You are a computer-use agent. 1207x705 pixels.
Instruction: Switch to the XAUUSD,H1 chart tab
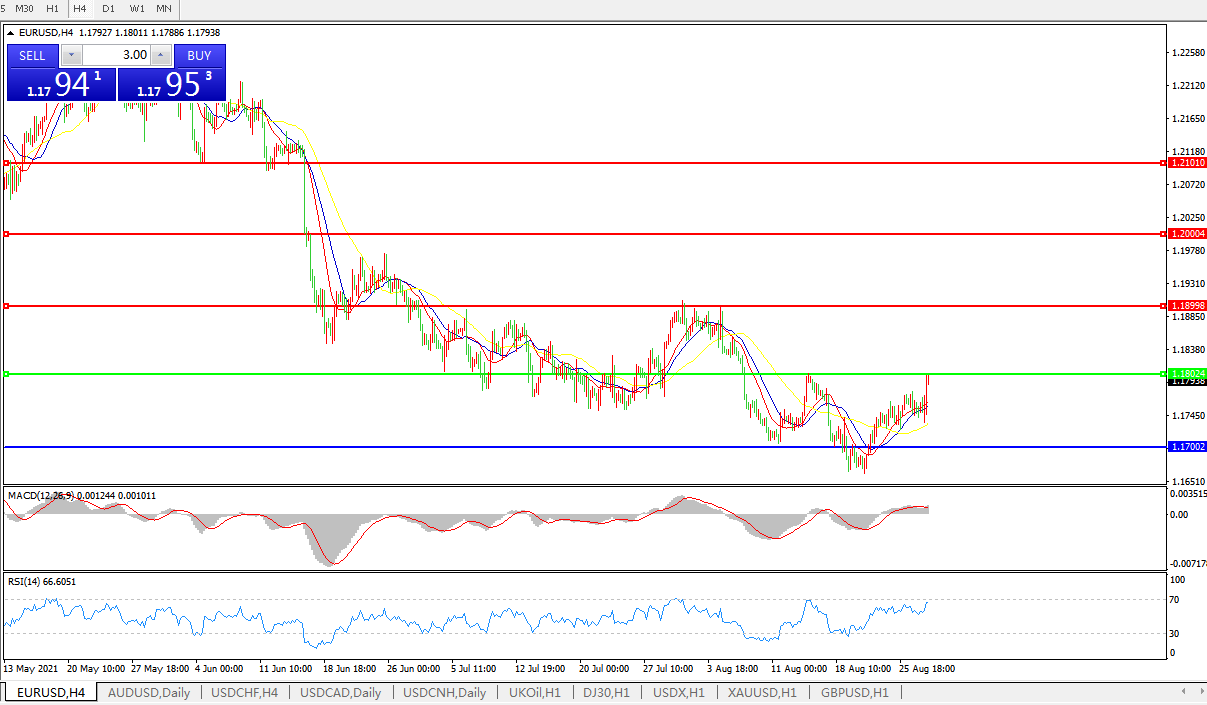[762, 693]
